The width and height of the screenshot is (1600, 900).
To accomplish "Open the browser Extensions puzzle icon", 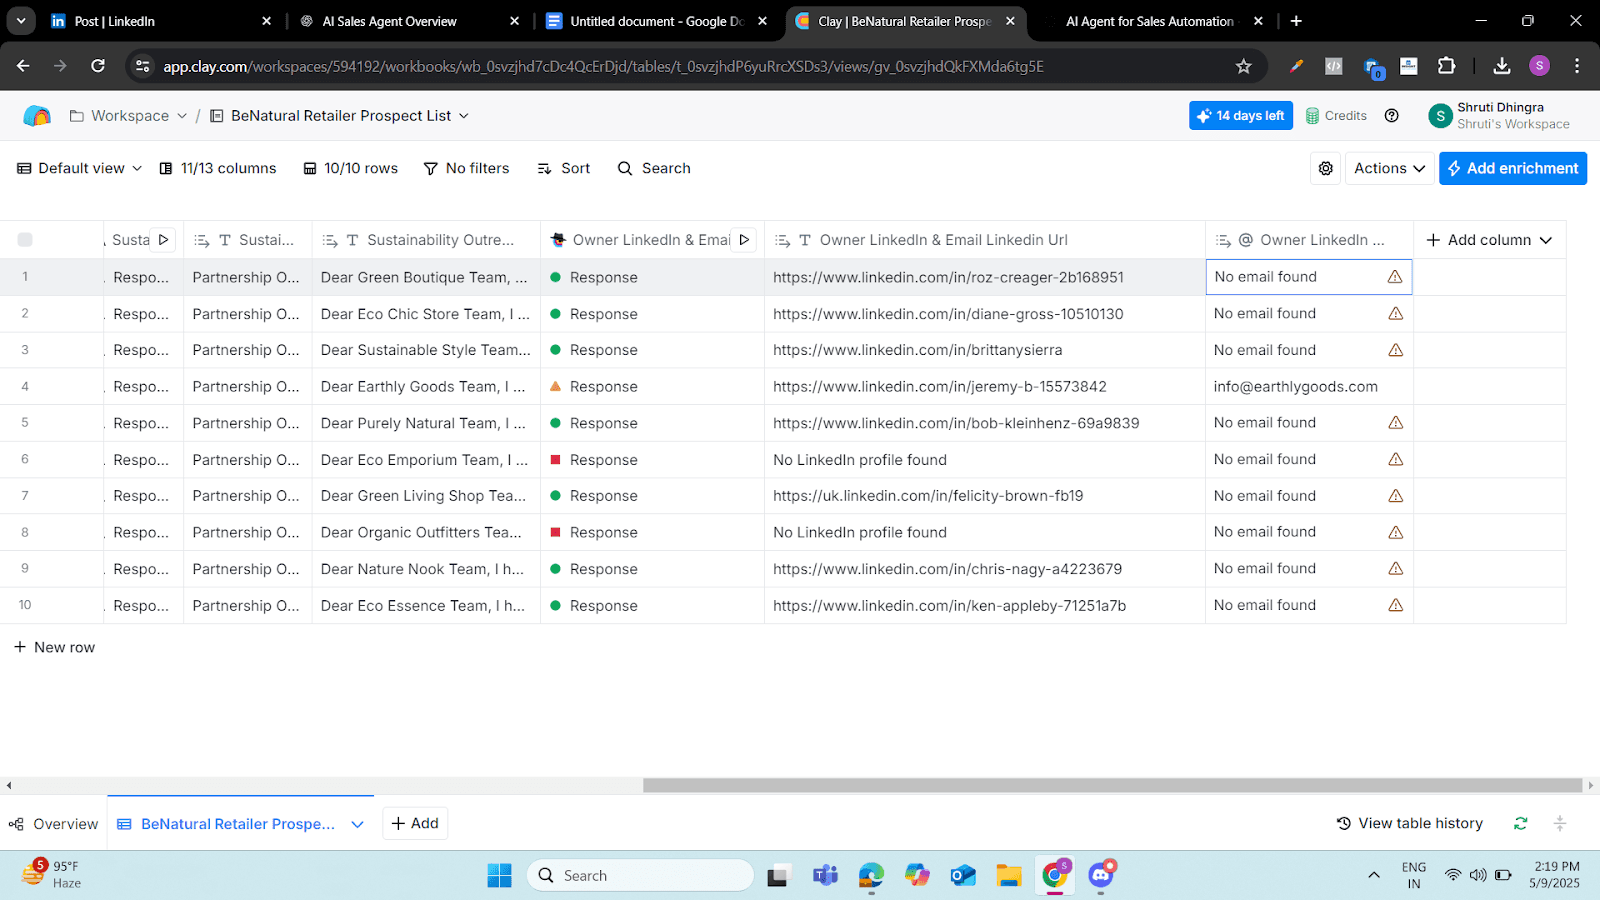I will tap(1446, 66).
